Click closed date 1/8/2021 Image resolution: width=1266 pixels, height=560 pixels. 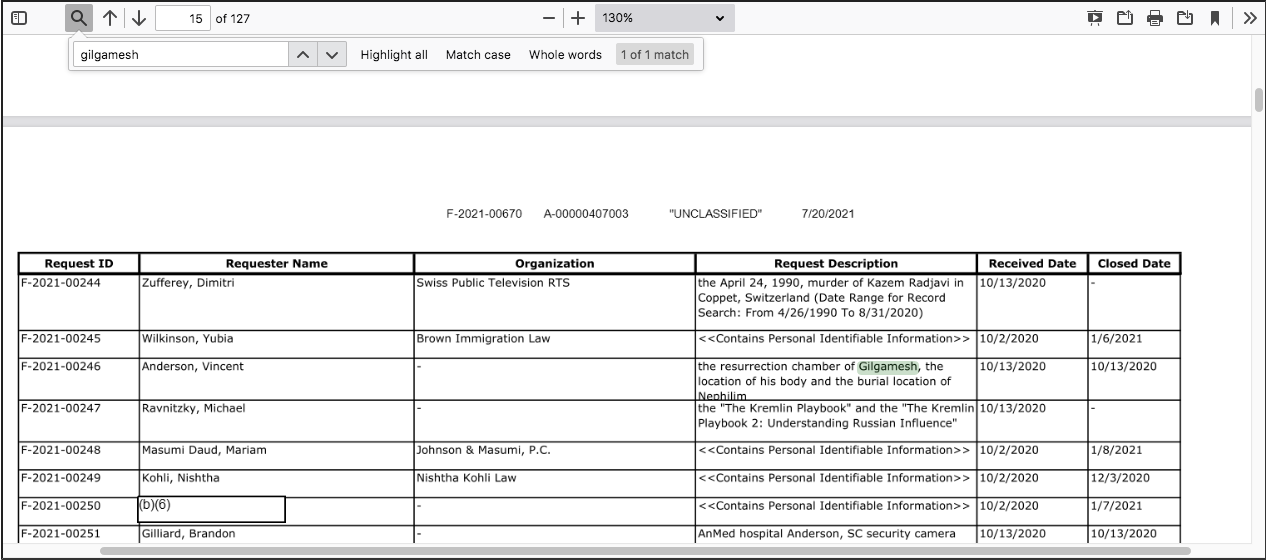(x=1116, y=450)
